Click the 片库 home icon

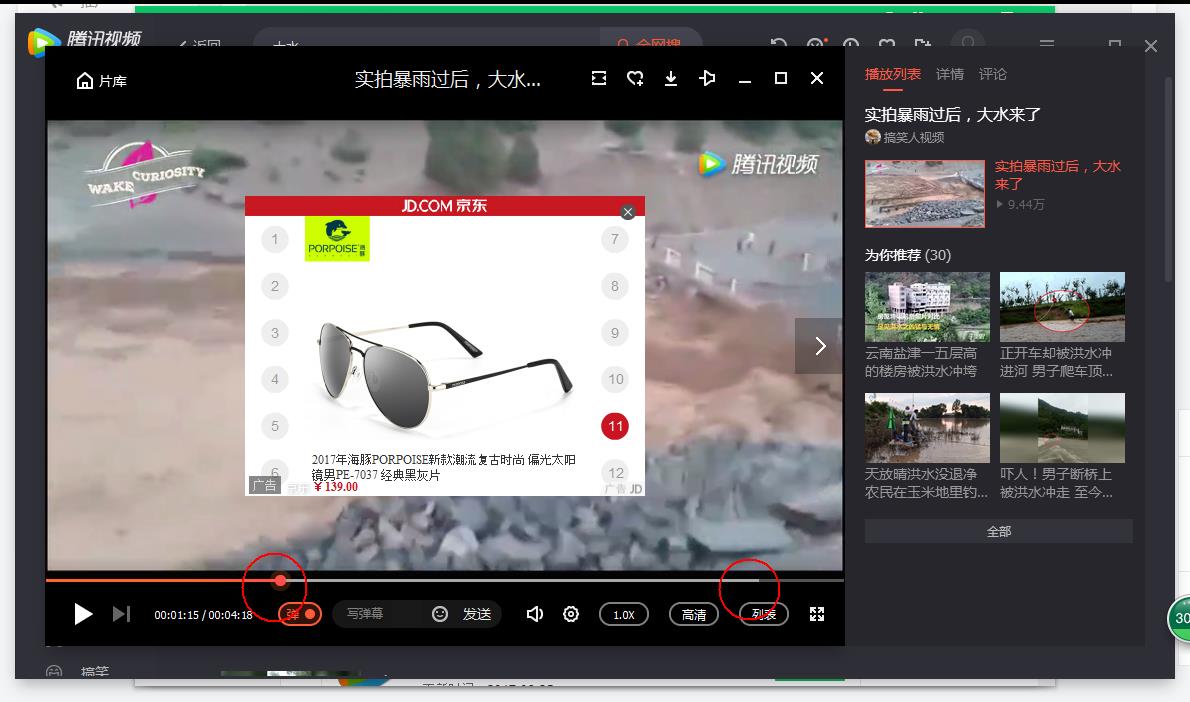86,78
